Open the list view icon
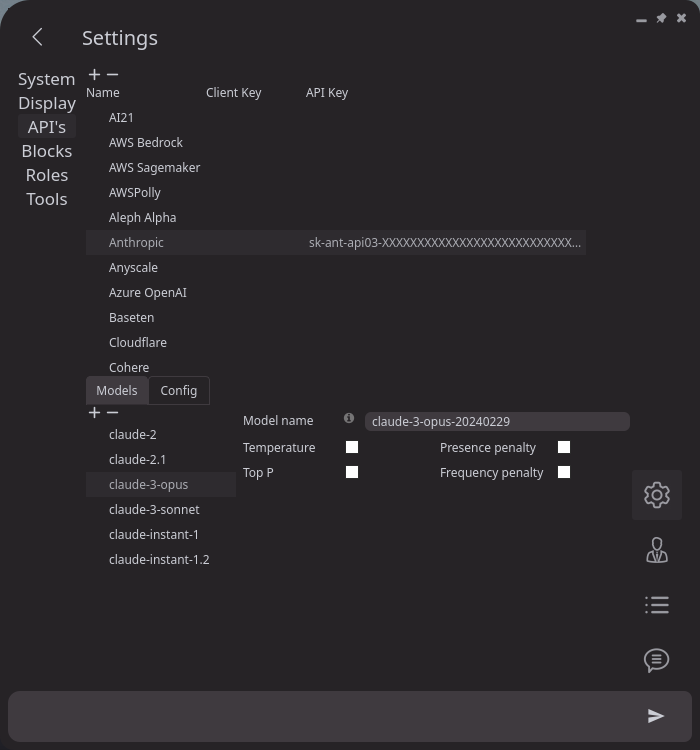700x750 pixels. click(x=657, y=605)
